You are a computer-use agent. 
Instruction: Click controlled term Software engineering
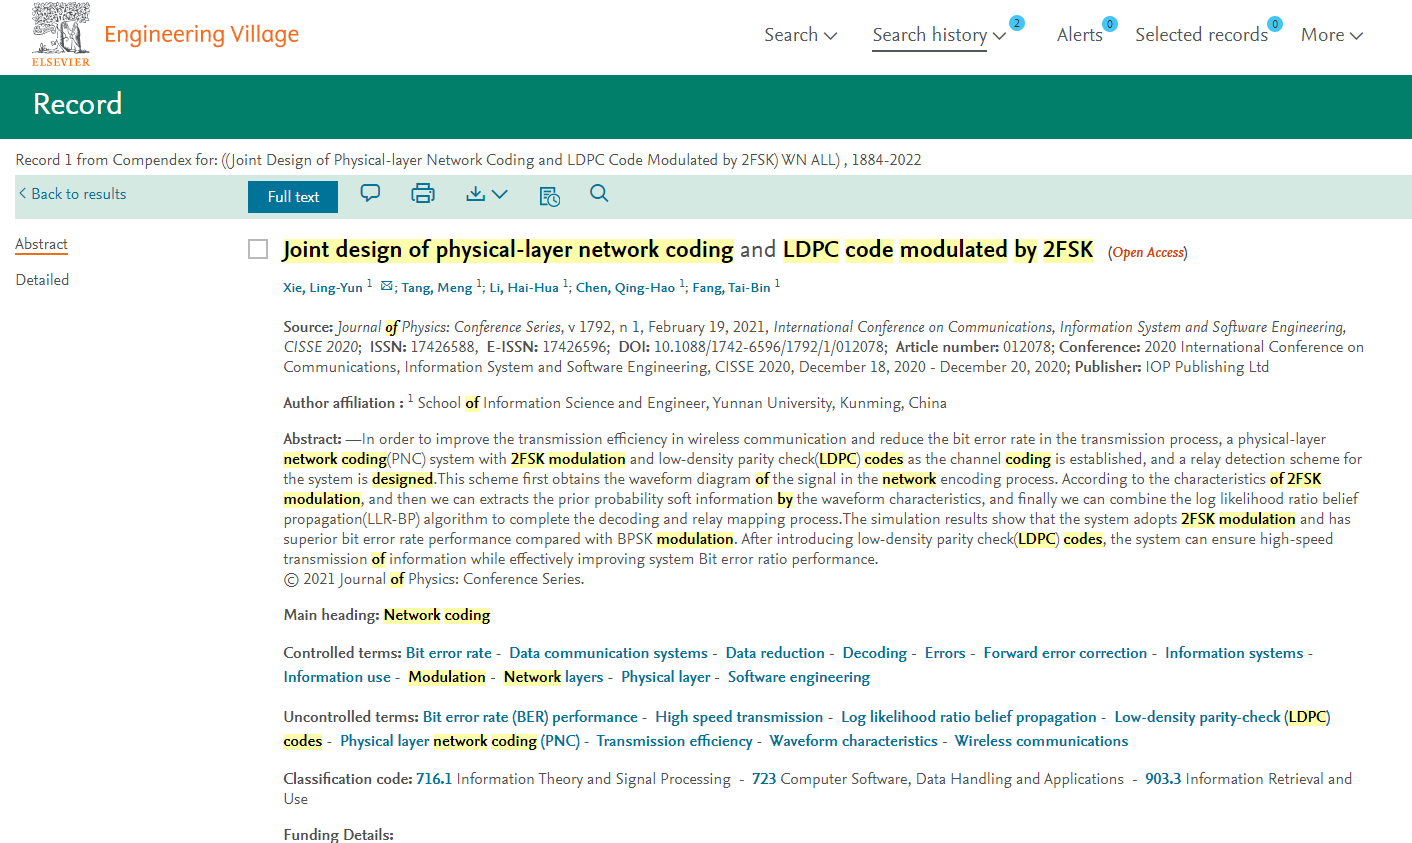799,677
